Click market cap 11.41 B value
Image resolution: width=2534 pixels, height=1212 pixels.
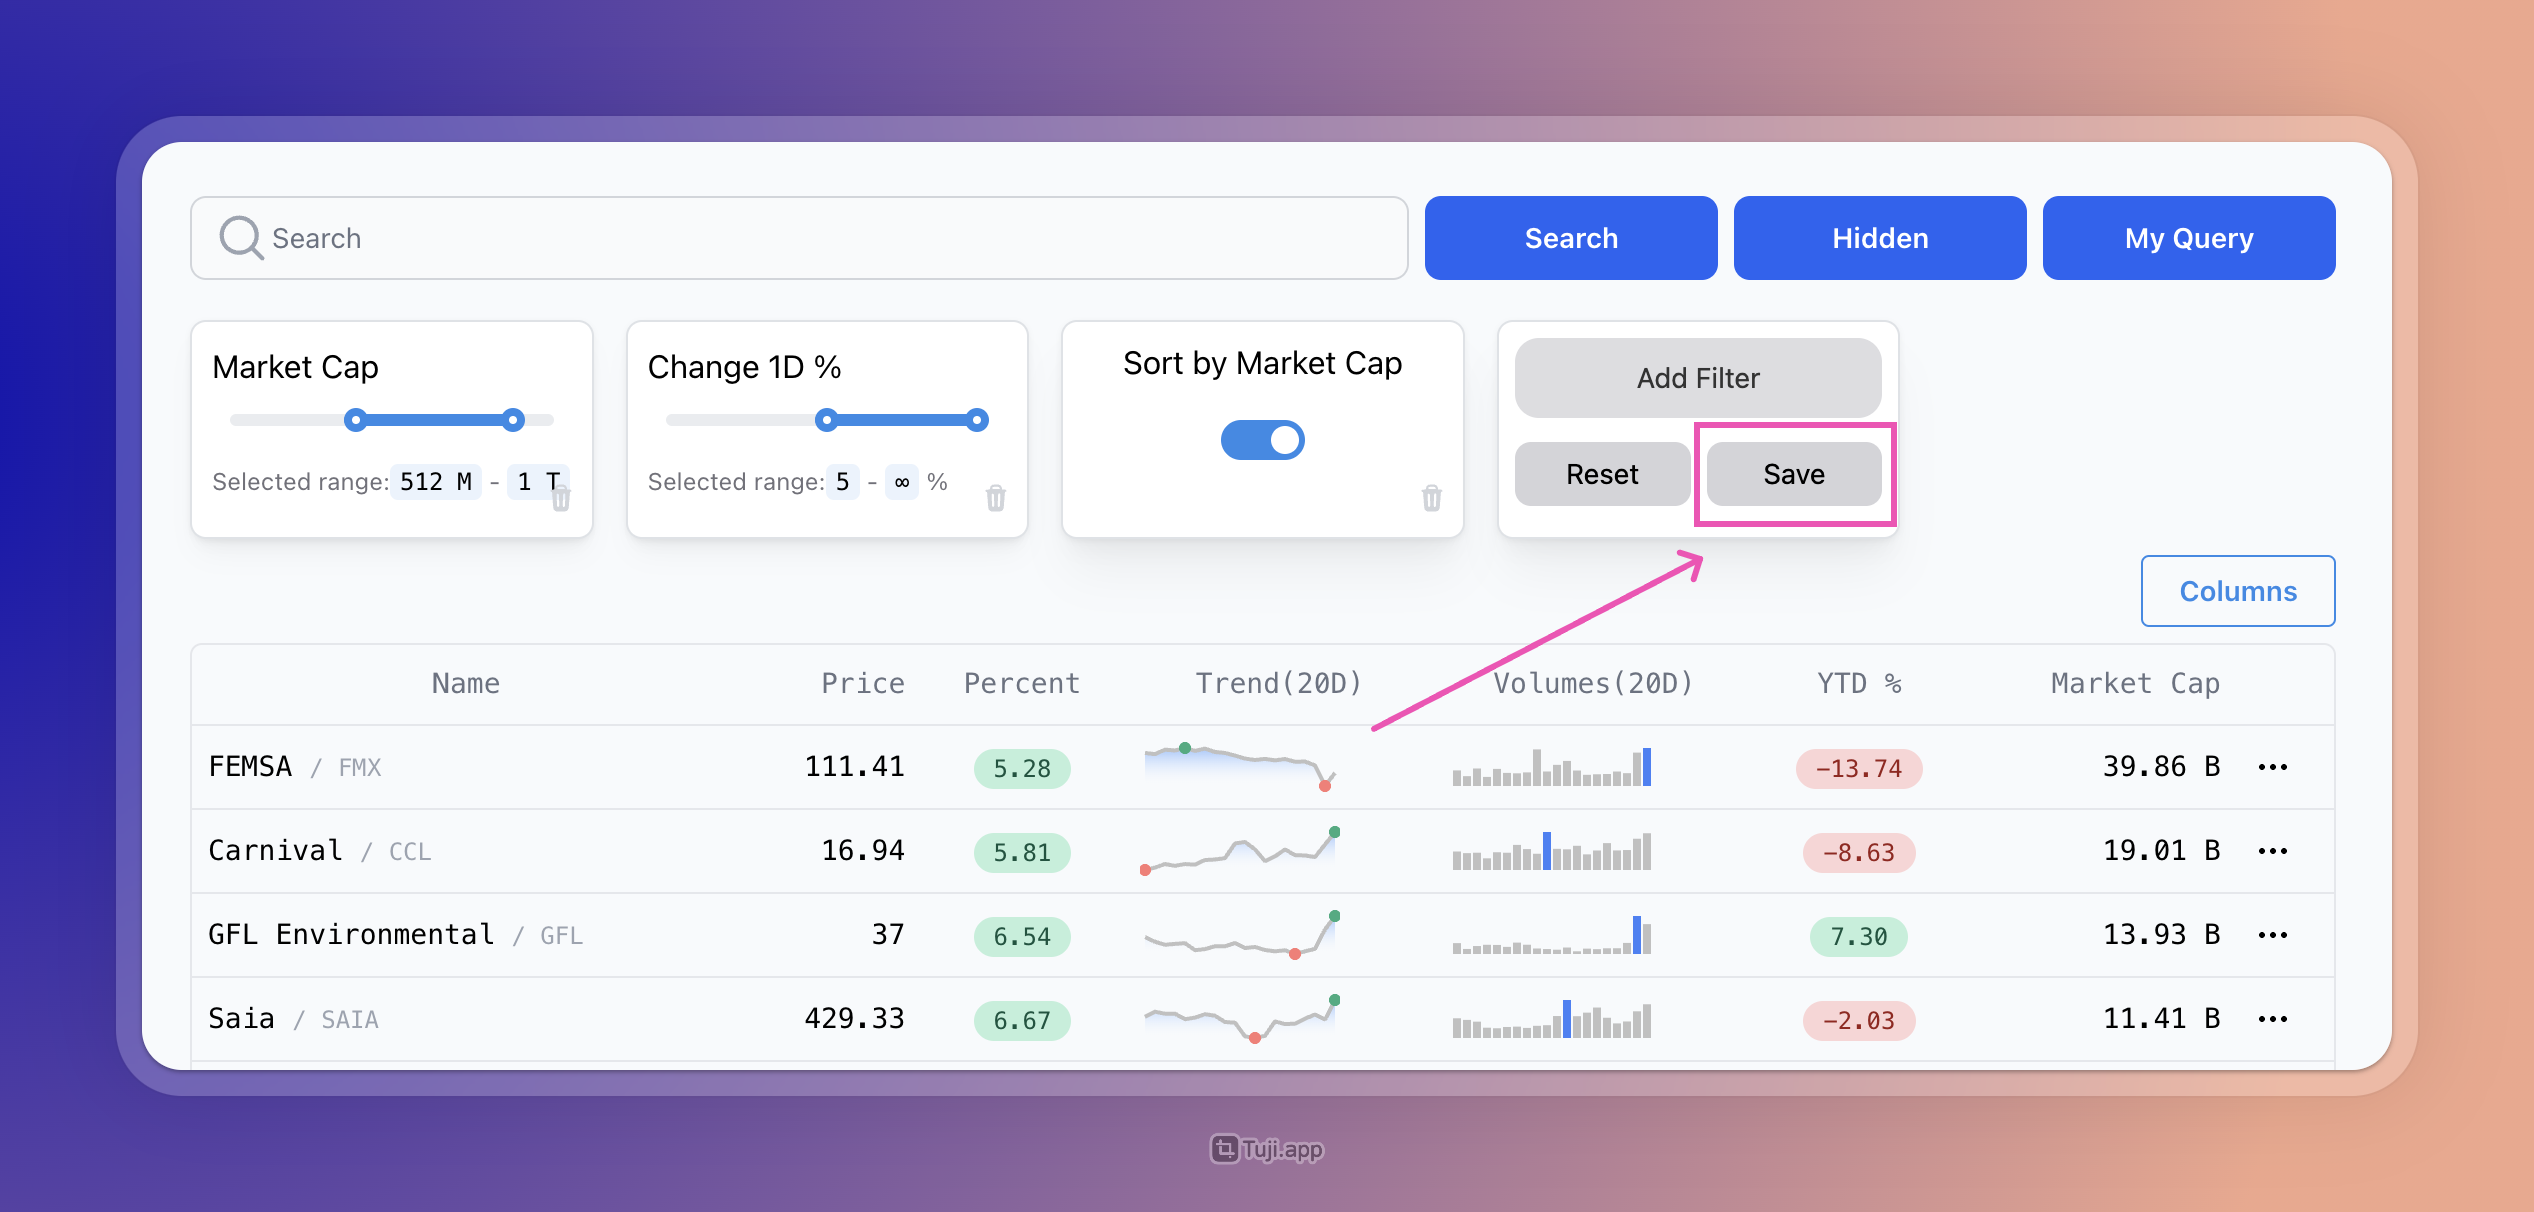click(x=2161, y=1019)
